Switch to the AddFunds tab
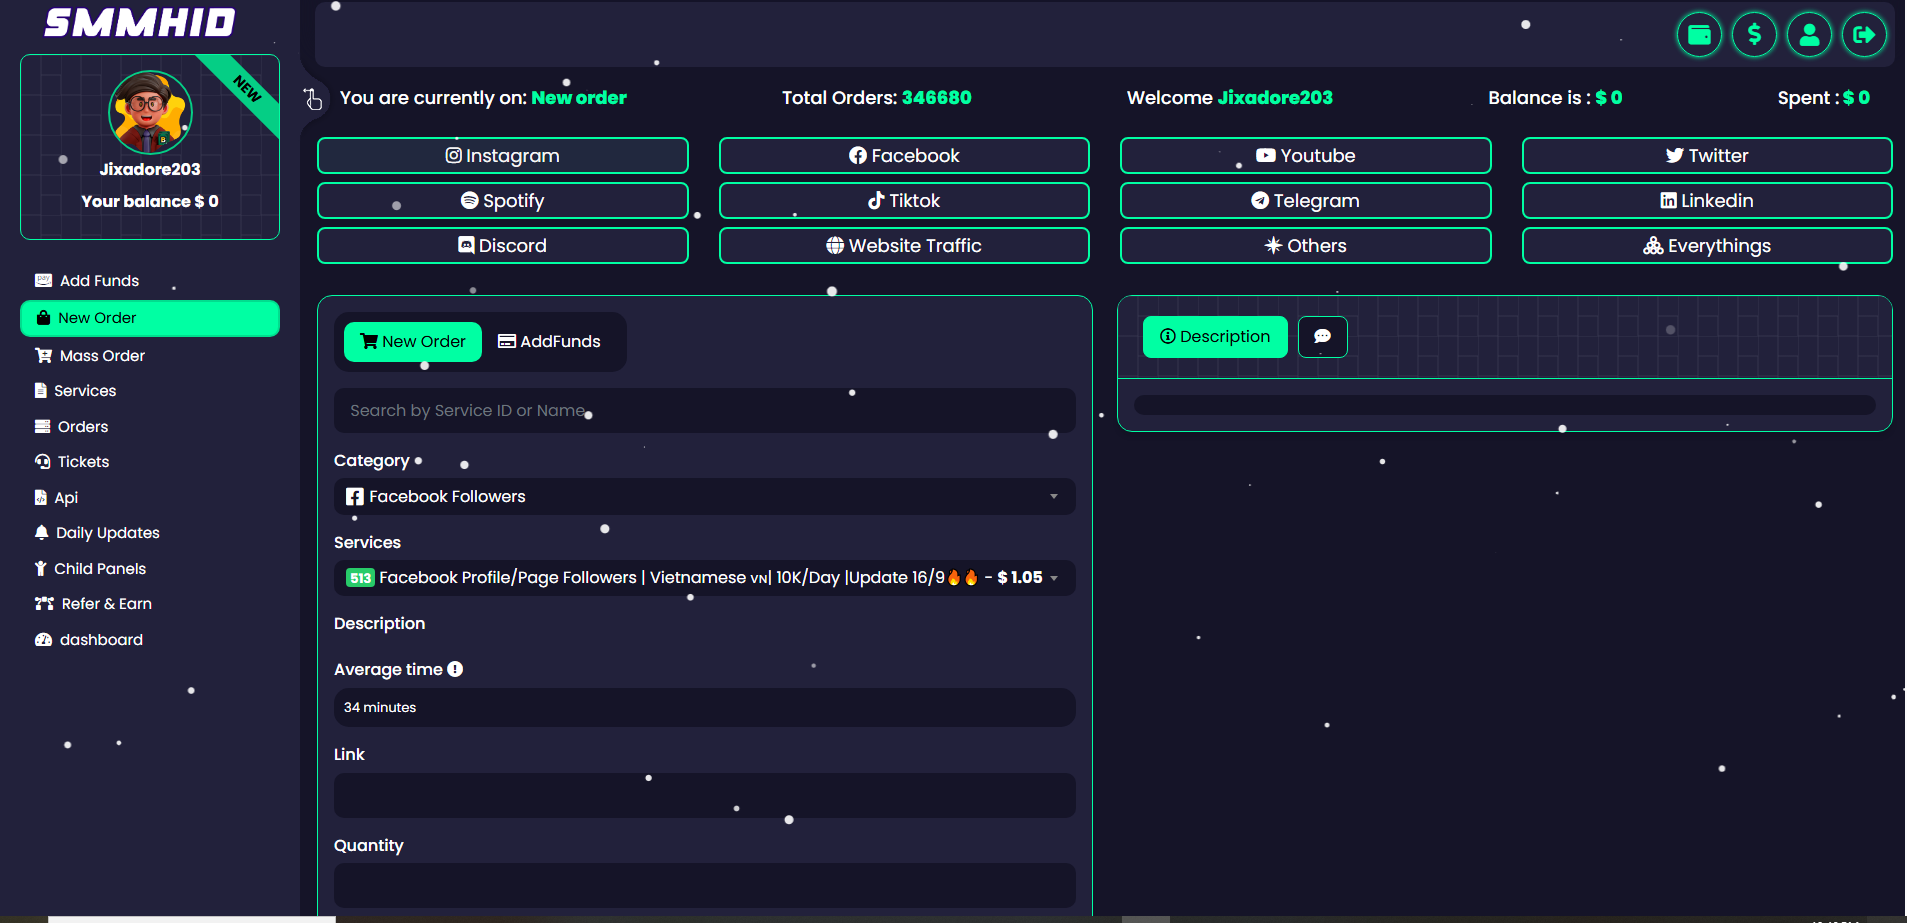 coord(549,342)
